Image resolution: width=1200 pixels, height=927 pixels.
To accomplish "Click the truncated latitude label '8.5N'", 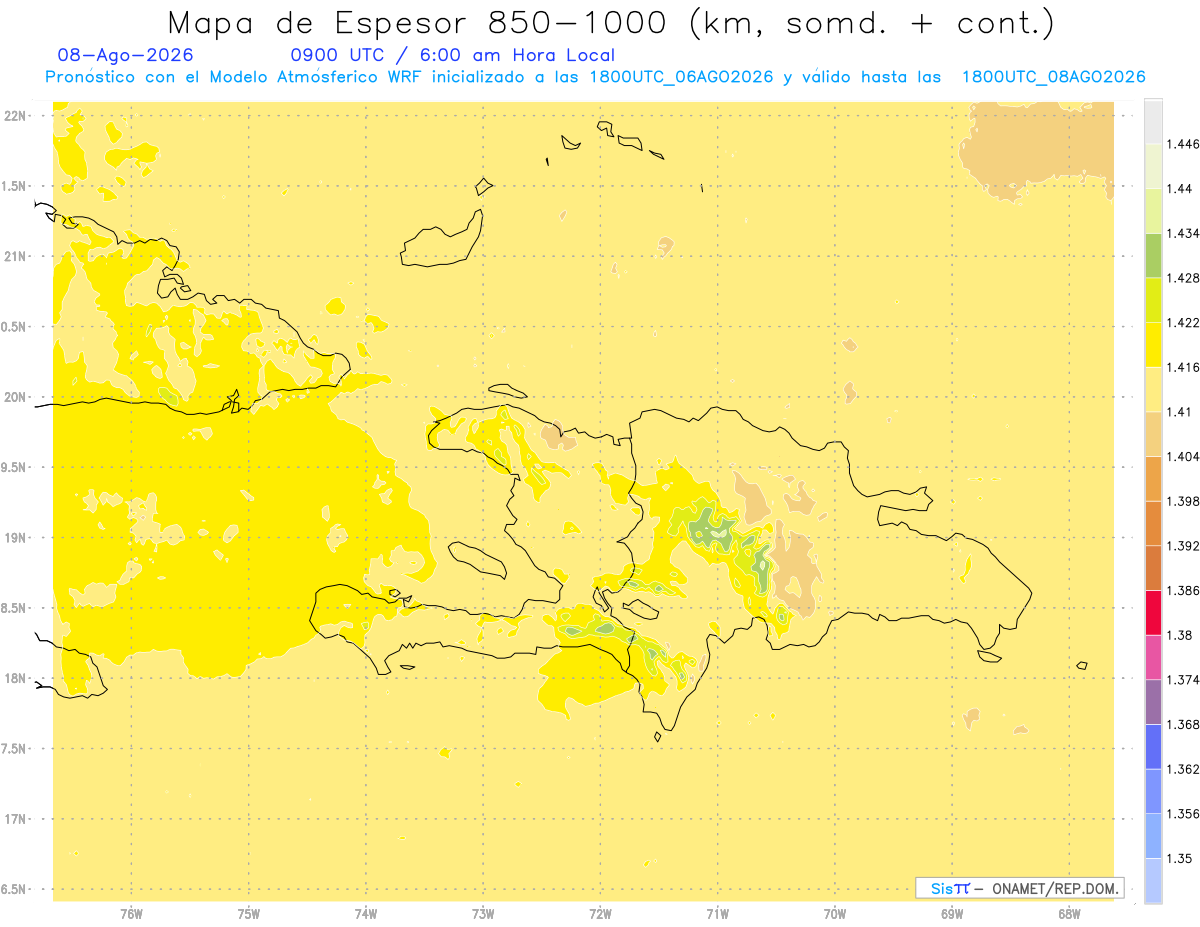I will pyautogui.click(x=14, y=608).
